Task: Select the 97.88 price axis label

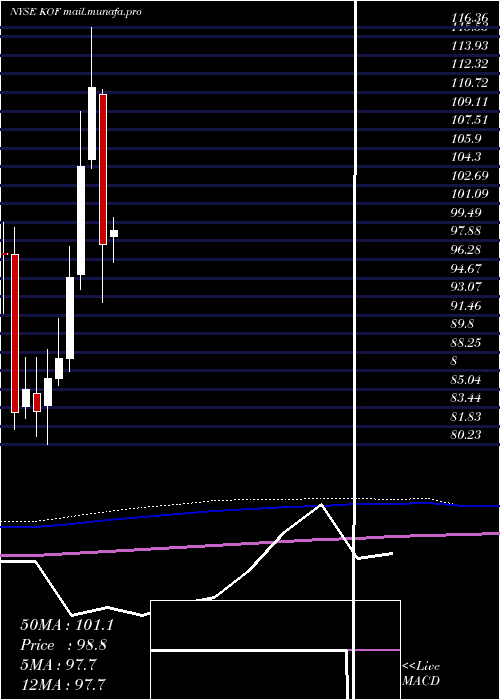Action: [x=467, y=231]
